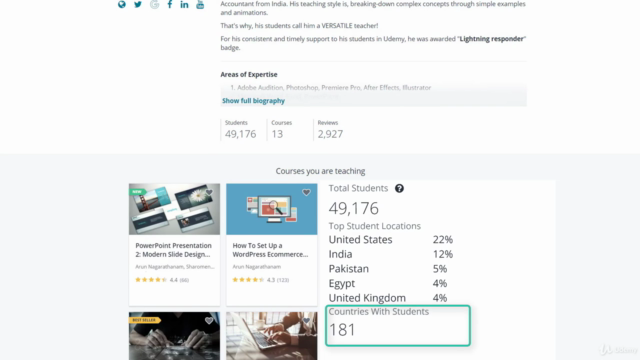The image size is (640, 360).
Task: Wishlist heart on the Best Seller course
Action: point(209,321)
